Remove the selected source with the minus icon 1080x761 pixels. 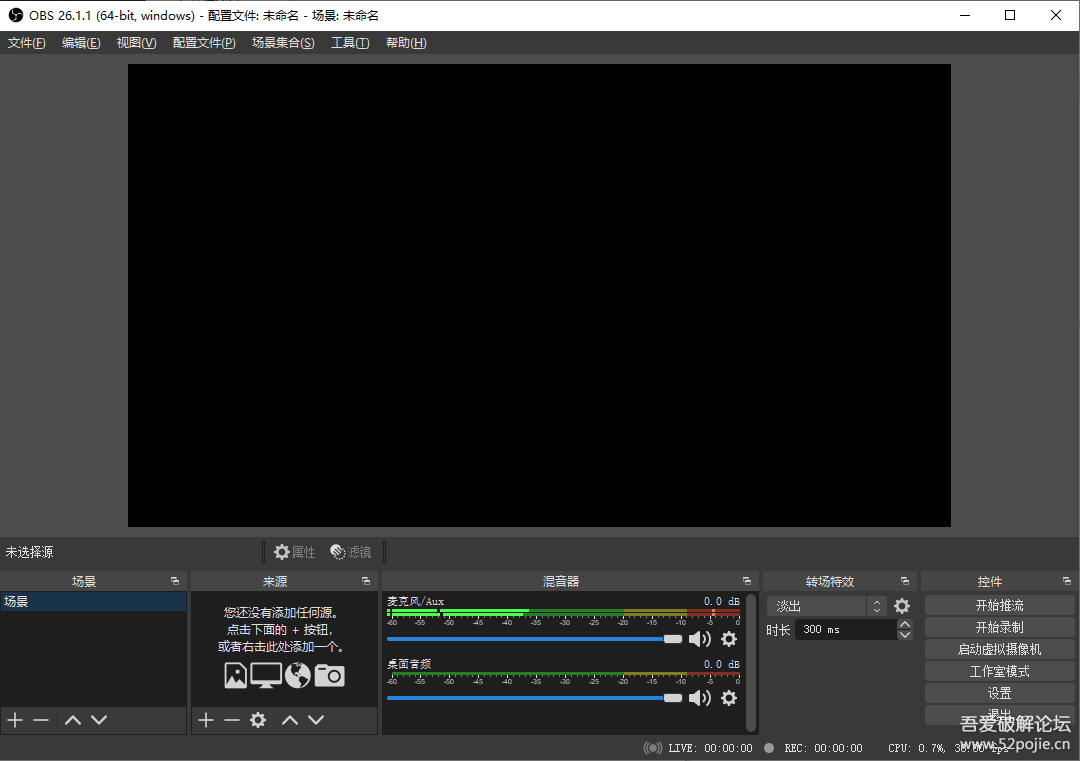[232, 720]
